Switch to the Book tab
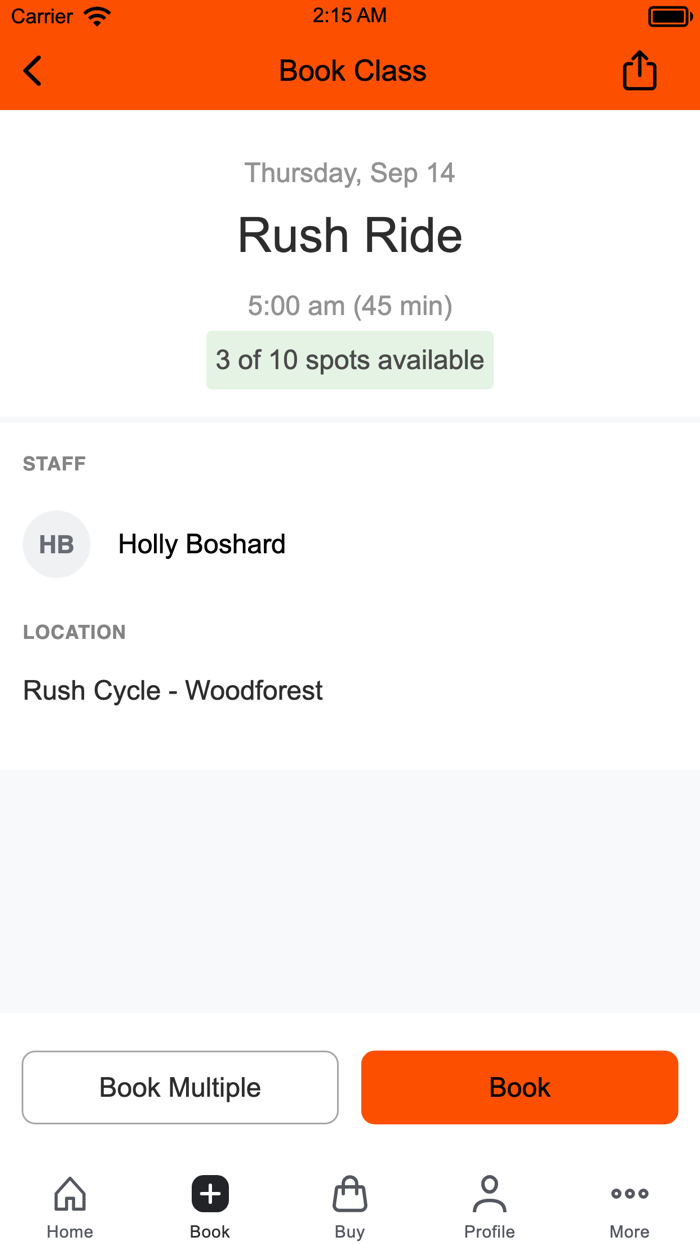This screenshot has height=1244, width=700. coord(209,1205)
